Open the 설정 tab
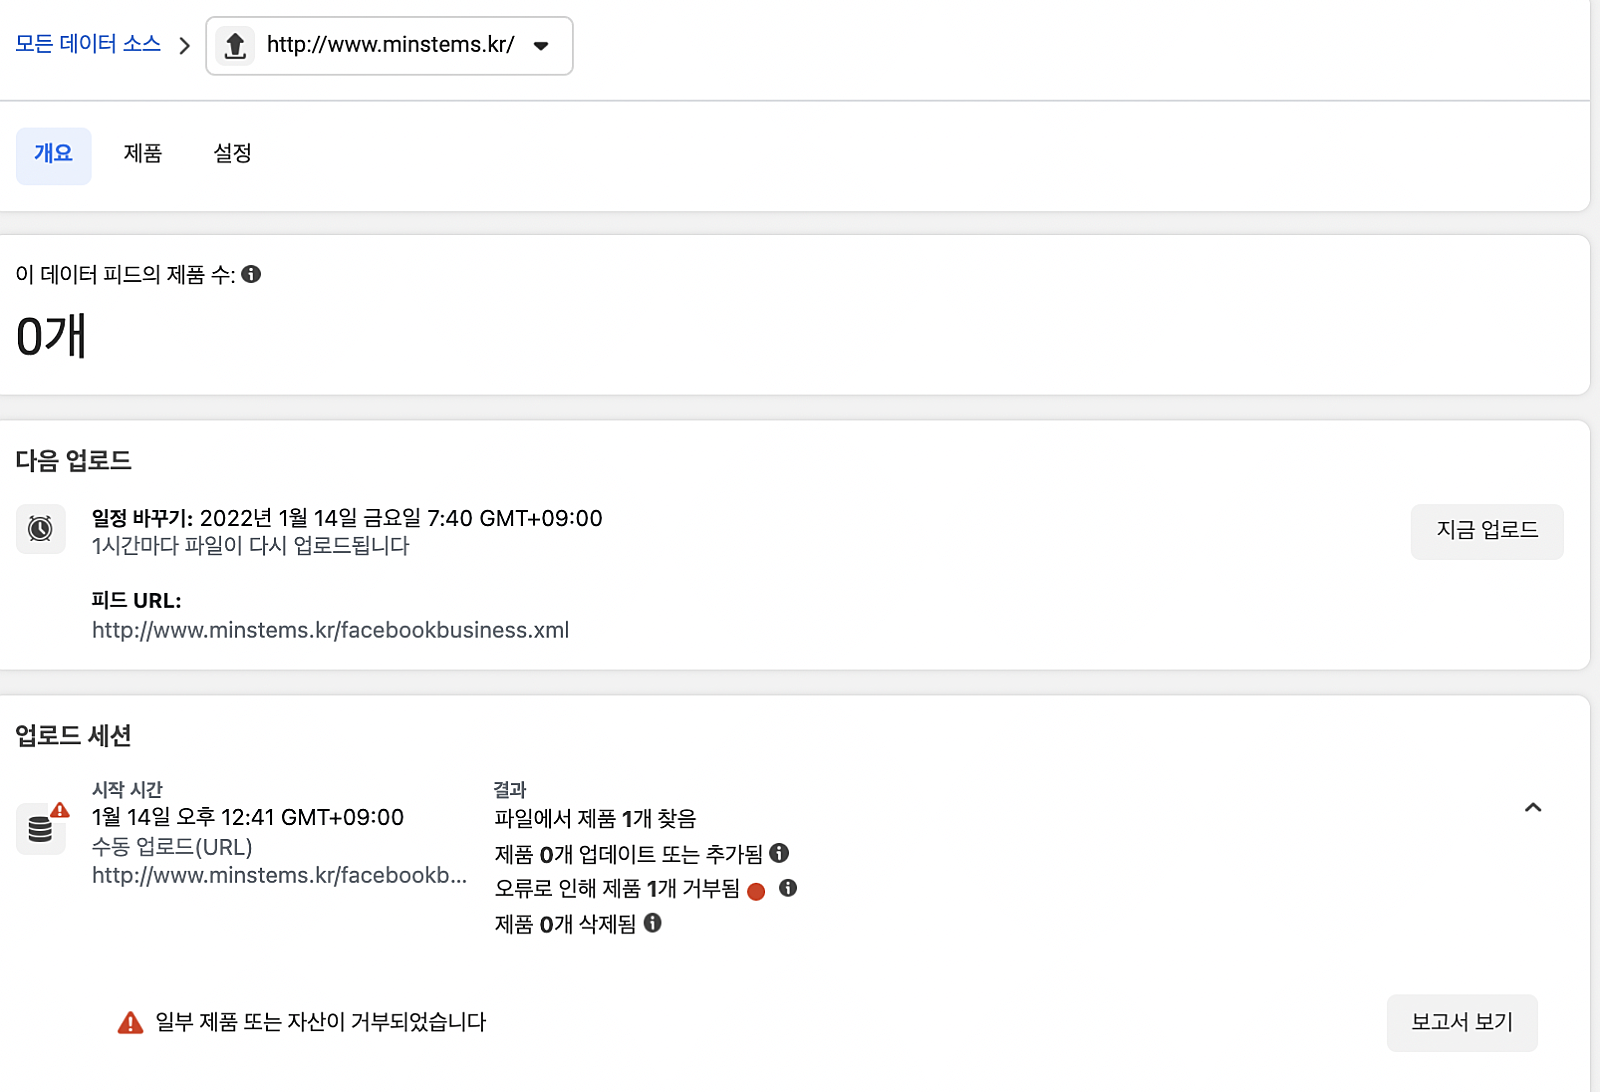1600x1092 pixels. coord(232,154)
